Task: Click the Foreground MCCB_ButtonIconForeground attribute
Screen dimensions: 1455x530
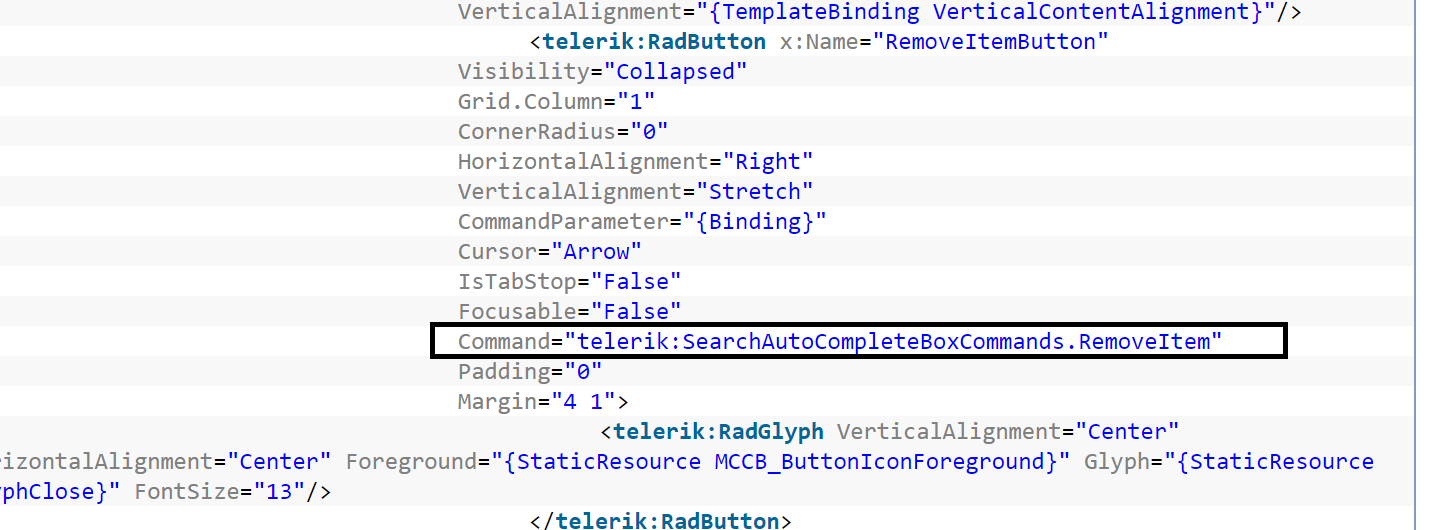Action: coord(707,462)
